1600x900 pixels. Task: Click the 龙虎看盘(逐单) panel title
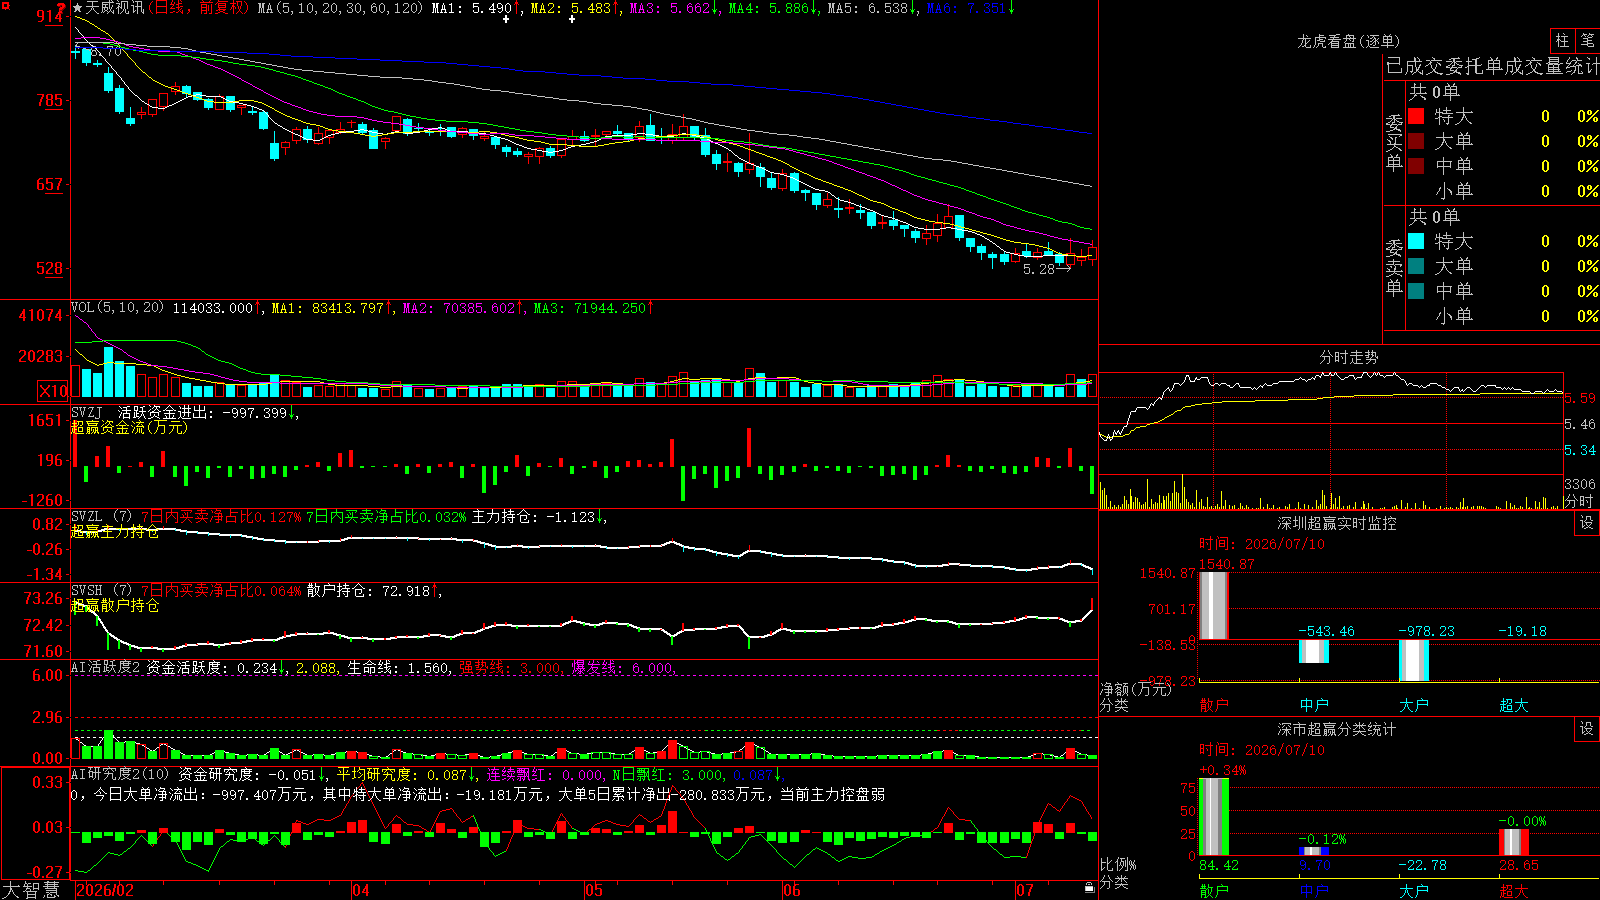click(x=1349, y=41)
